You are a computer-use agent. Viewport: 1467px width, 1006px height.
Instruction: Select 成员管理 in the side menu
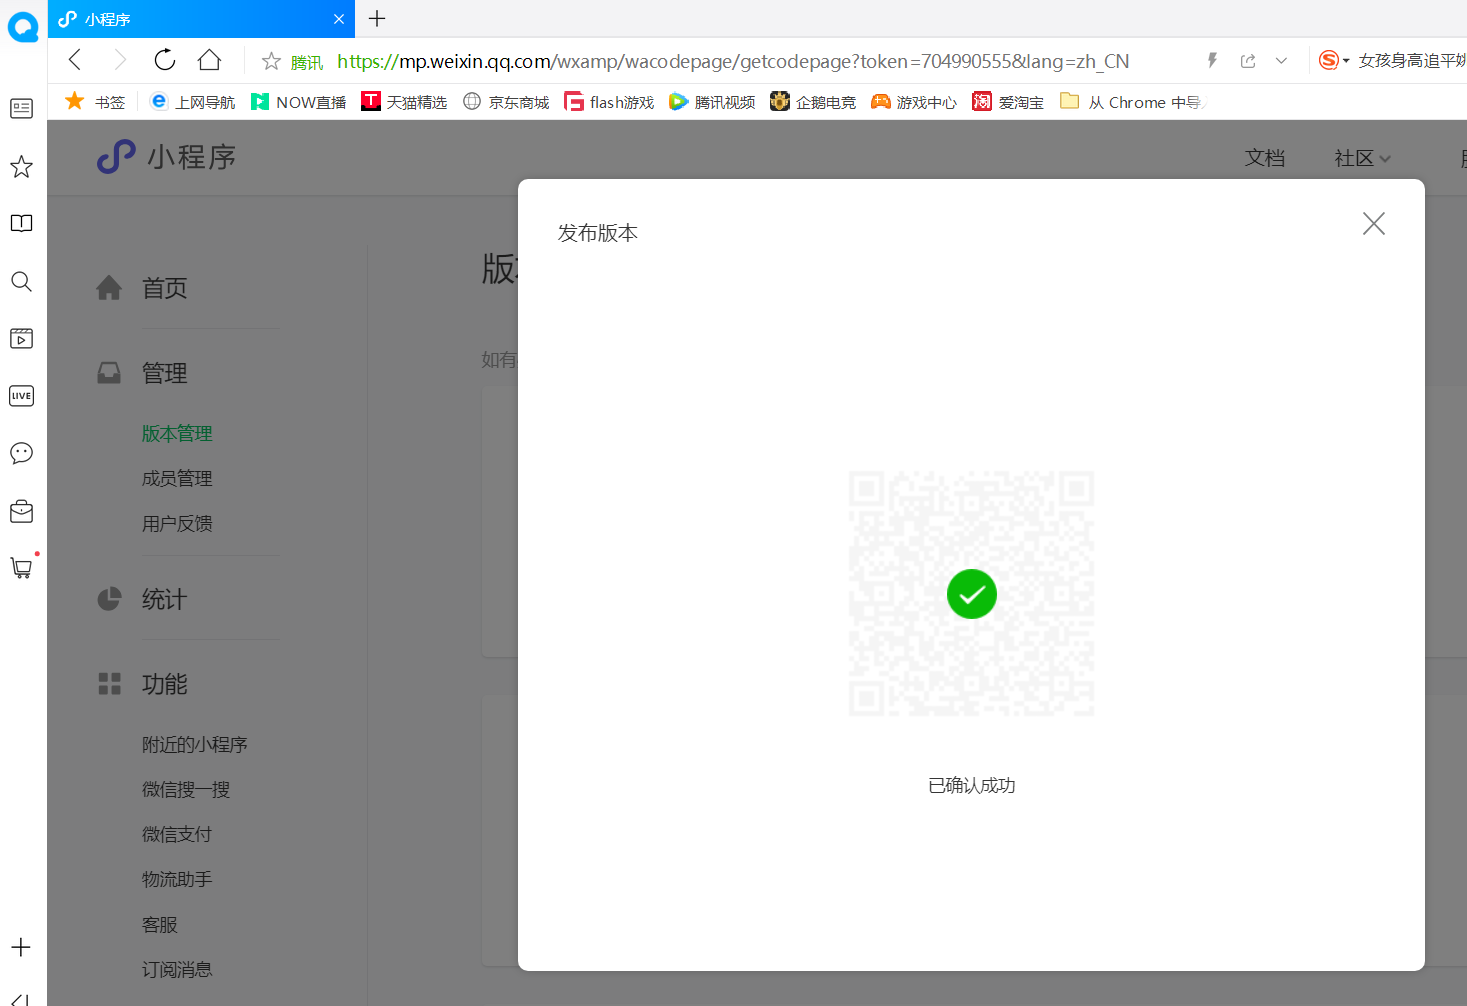point(177,478)
